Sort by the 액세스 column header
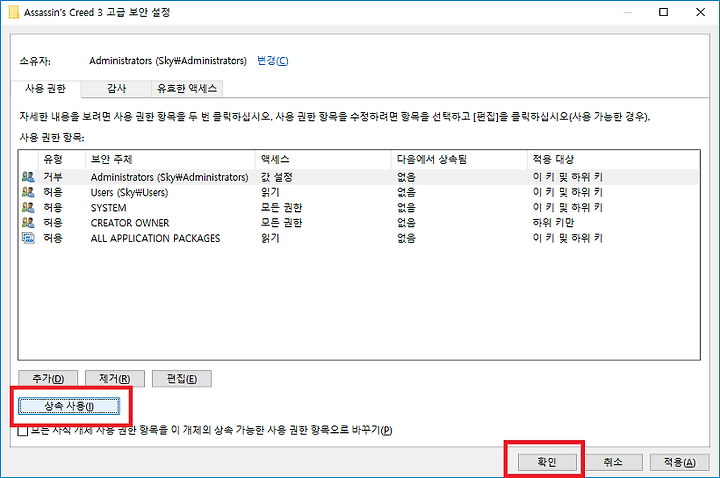The image size is (720, 478). [323, 159]
